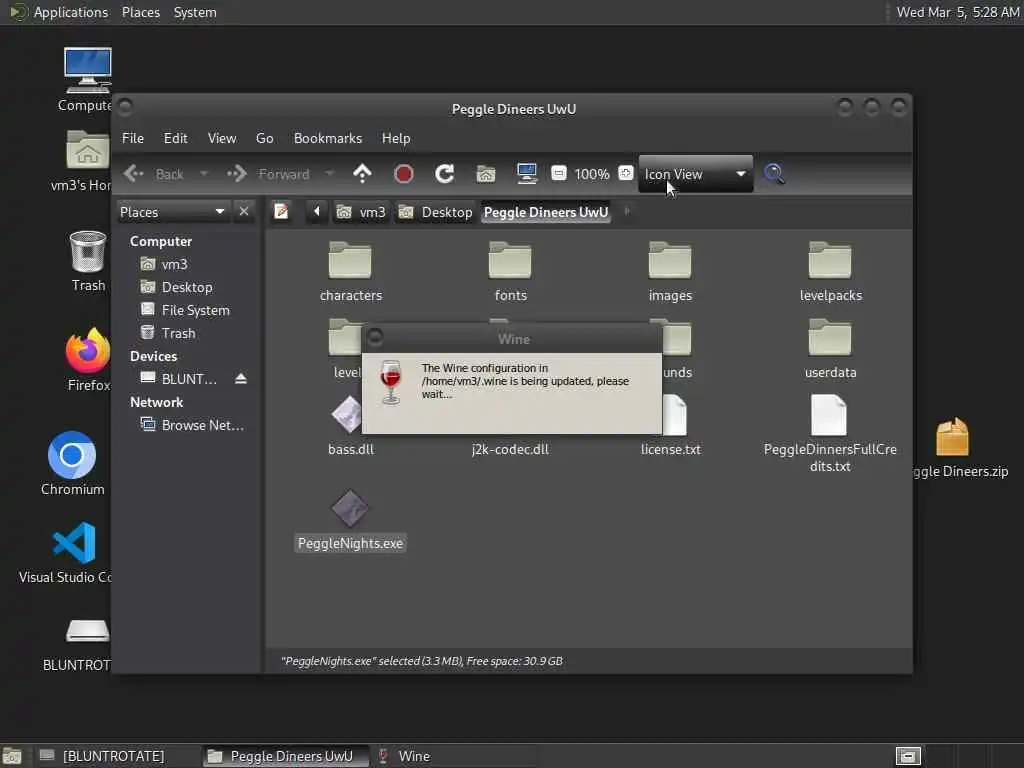Open the userdata folder
This screenshot has width=1024, height=768.
830,349
